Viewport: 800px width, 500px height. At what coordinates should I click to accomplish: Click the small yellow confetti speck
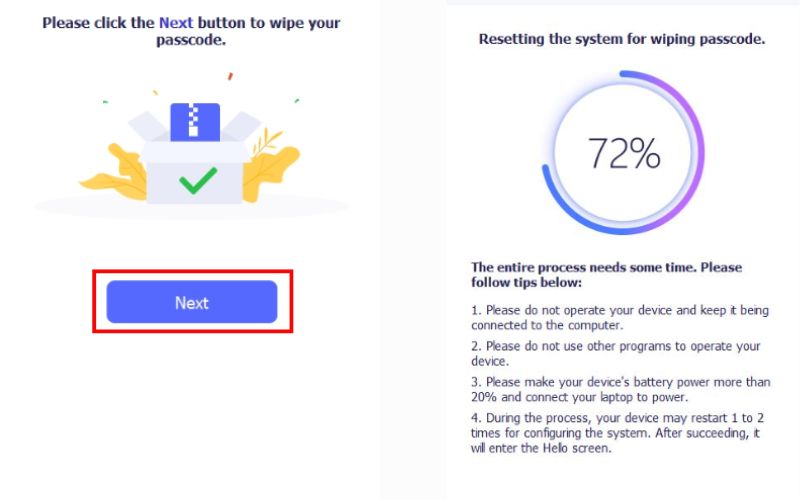(x=155, y=93)
